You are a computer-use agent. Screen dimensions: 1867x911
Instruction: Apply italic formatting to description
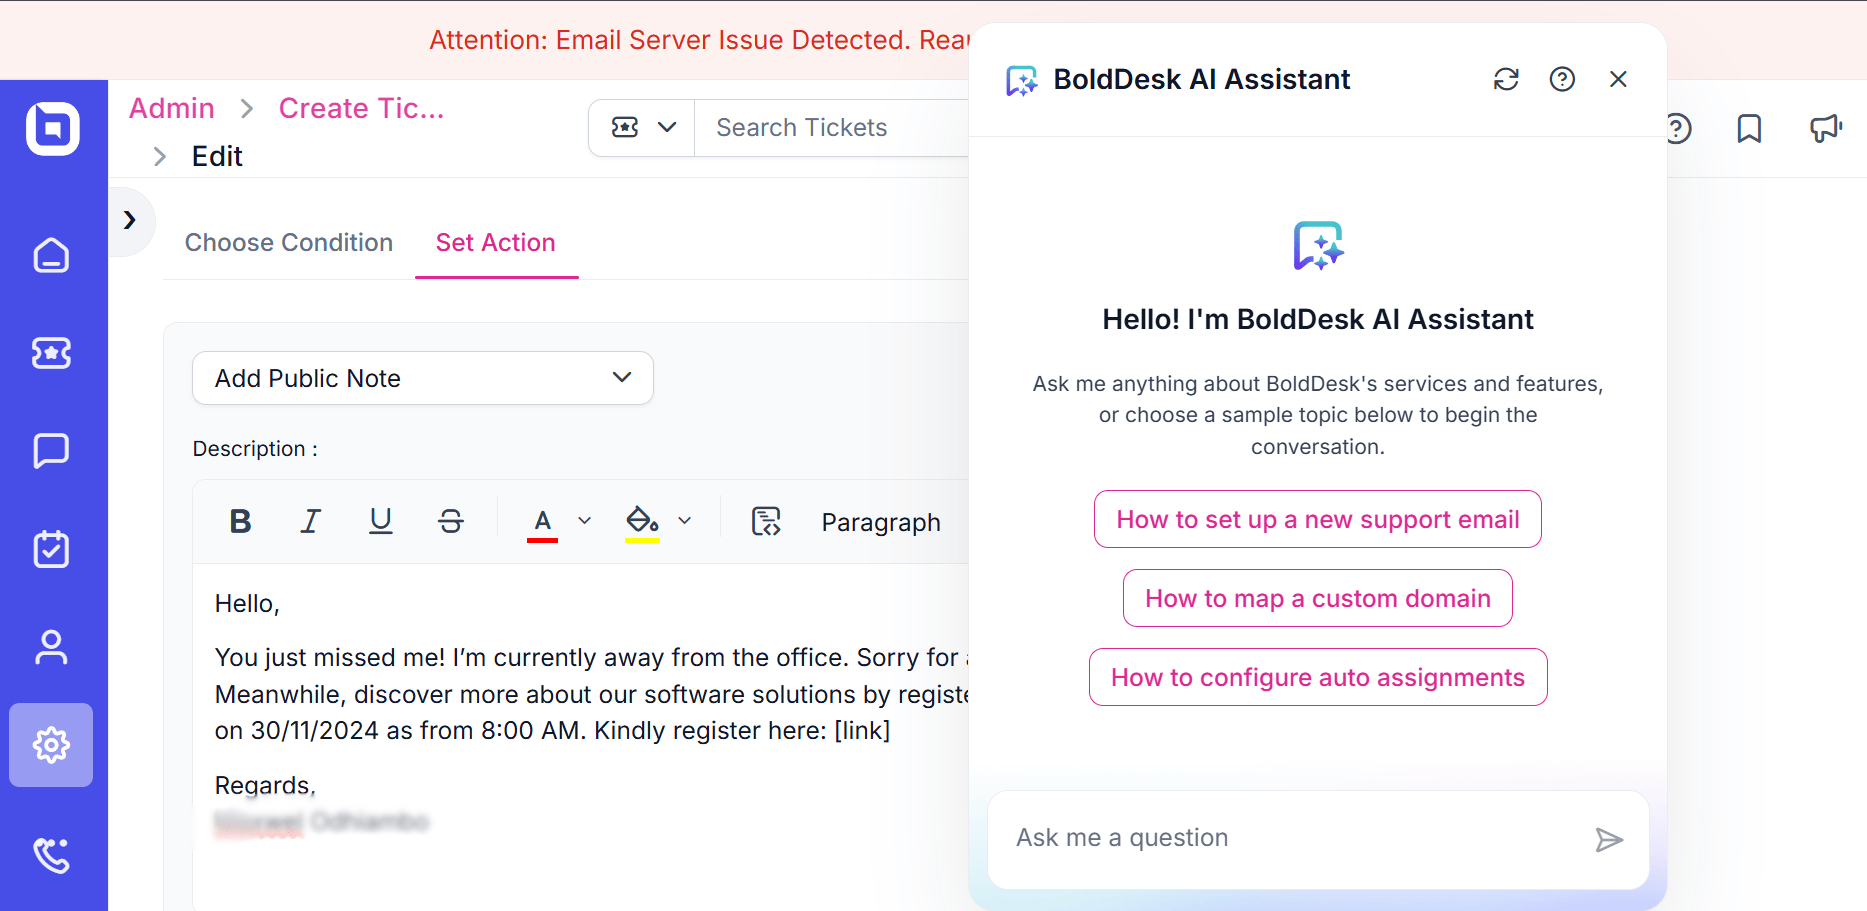click(x=310, y=521)
